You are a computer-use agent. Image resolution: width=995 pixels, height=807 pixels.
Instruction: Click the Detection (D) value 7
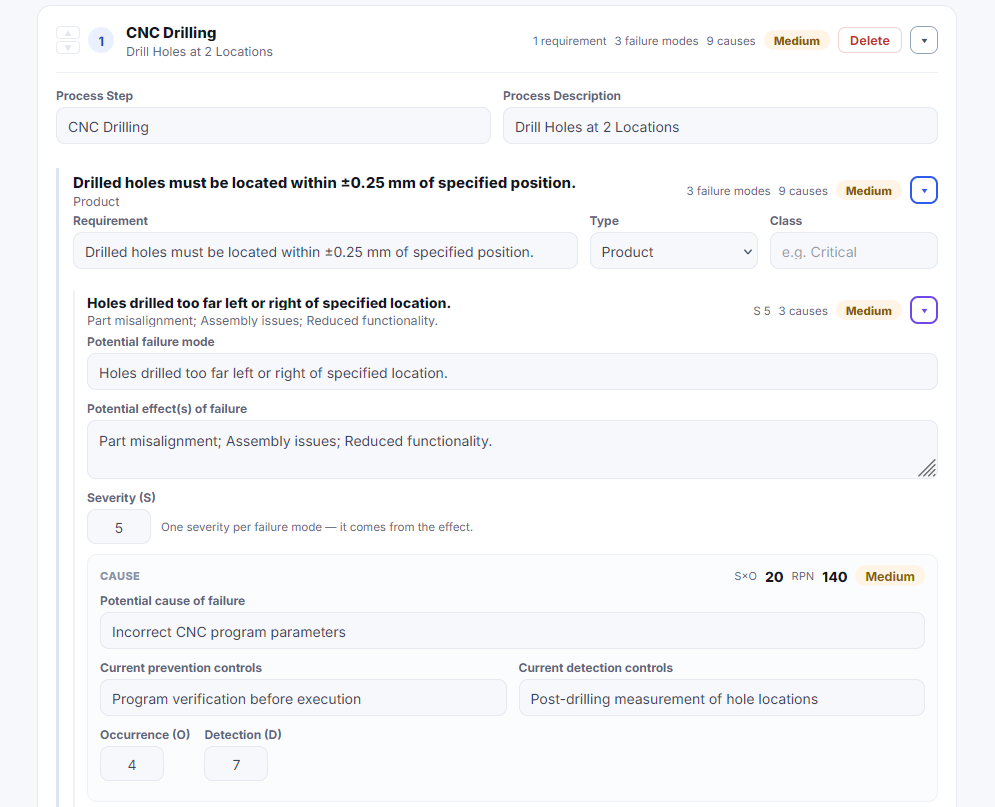tap(236, 764)
